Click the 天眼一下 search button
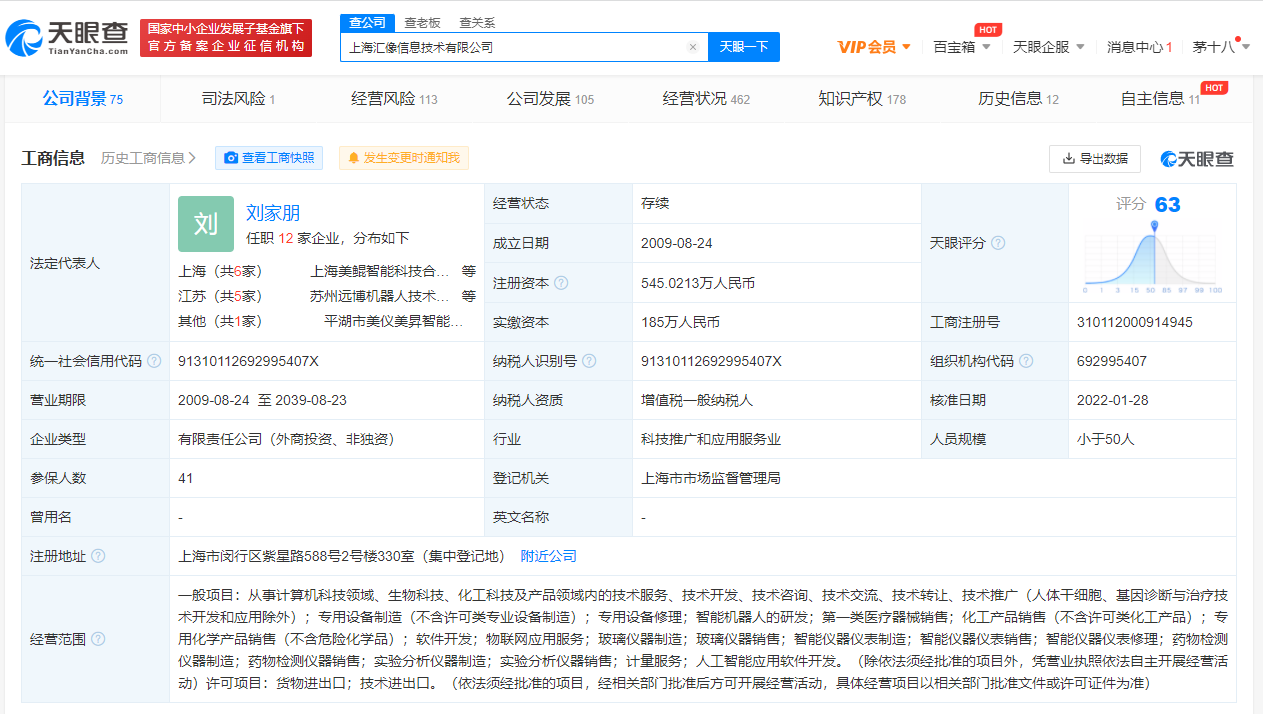This screenshot has height=714, width=1263. click(743, 46)
